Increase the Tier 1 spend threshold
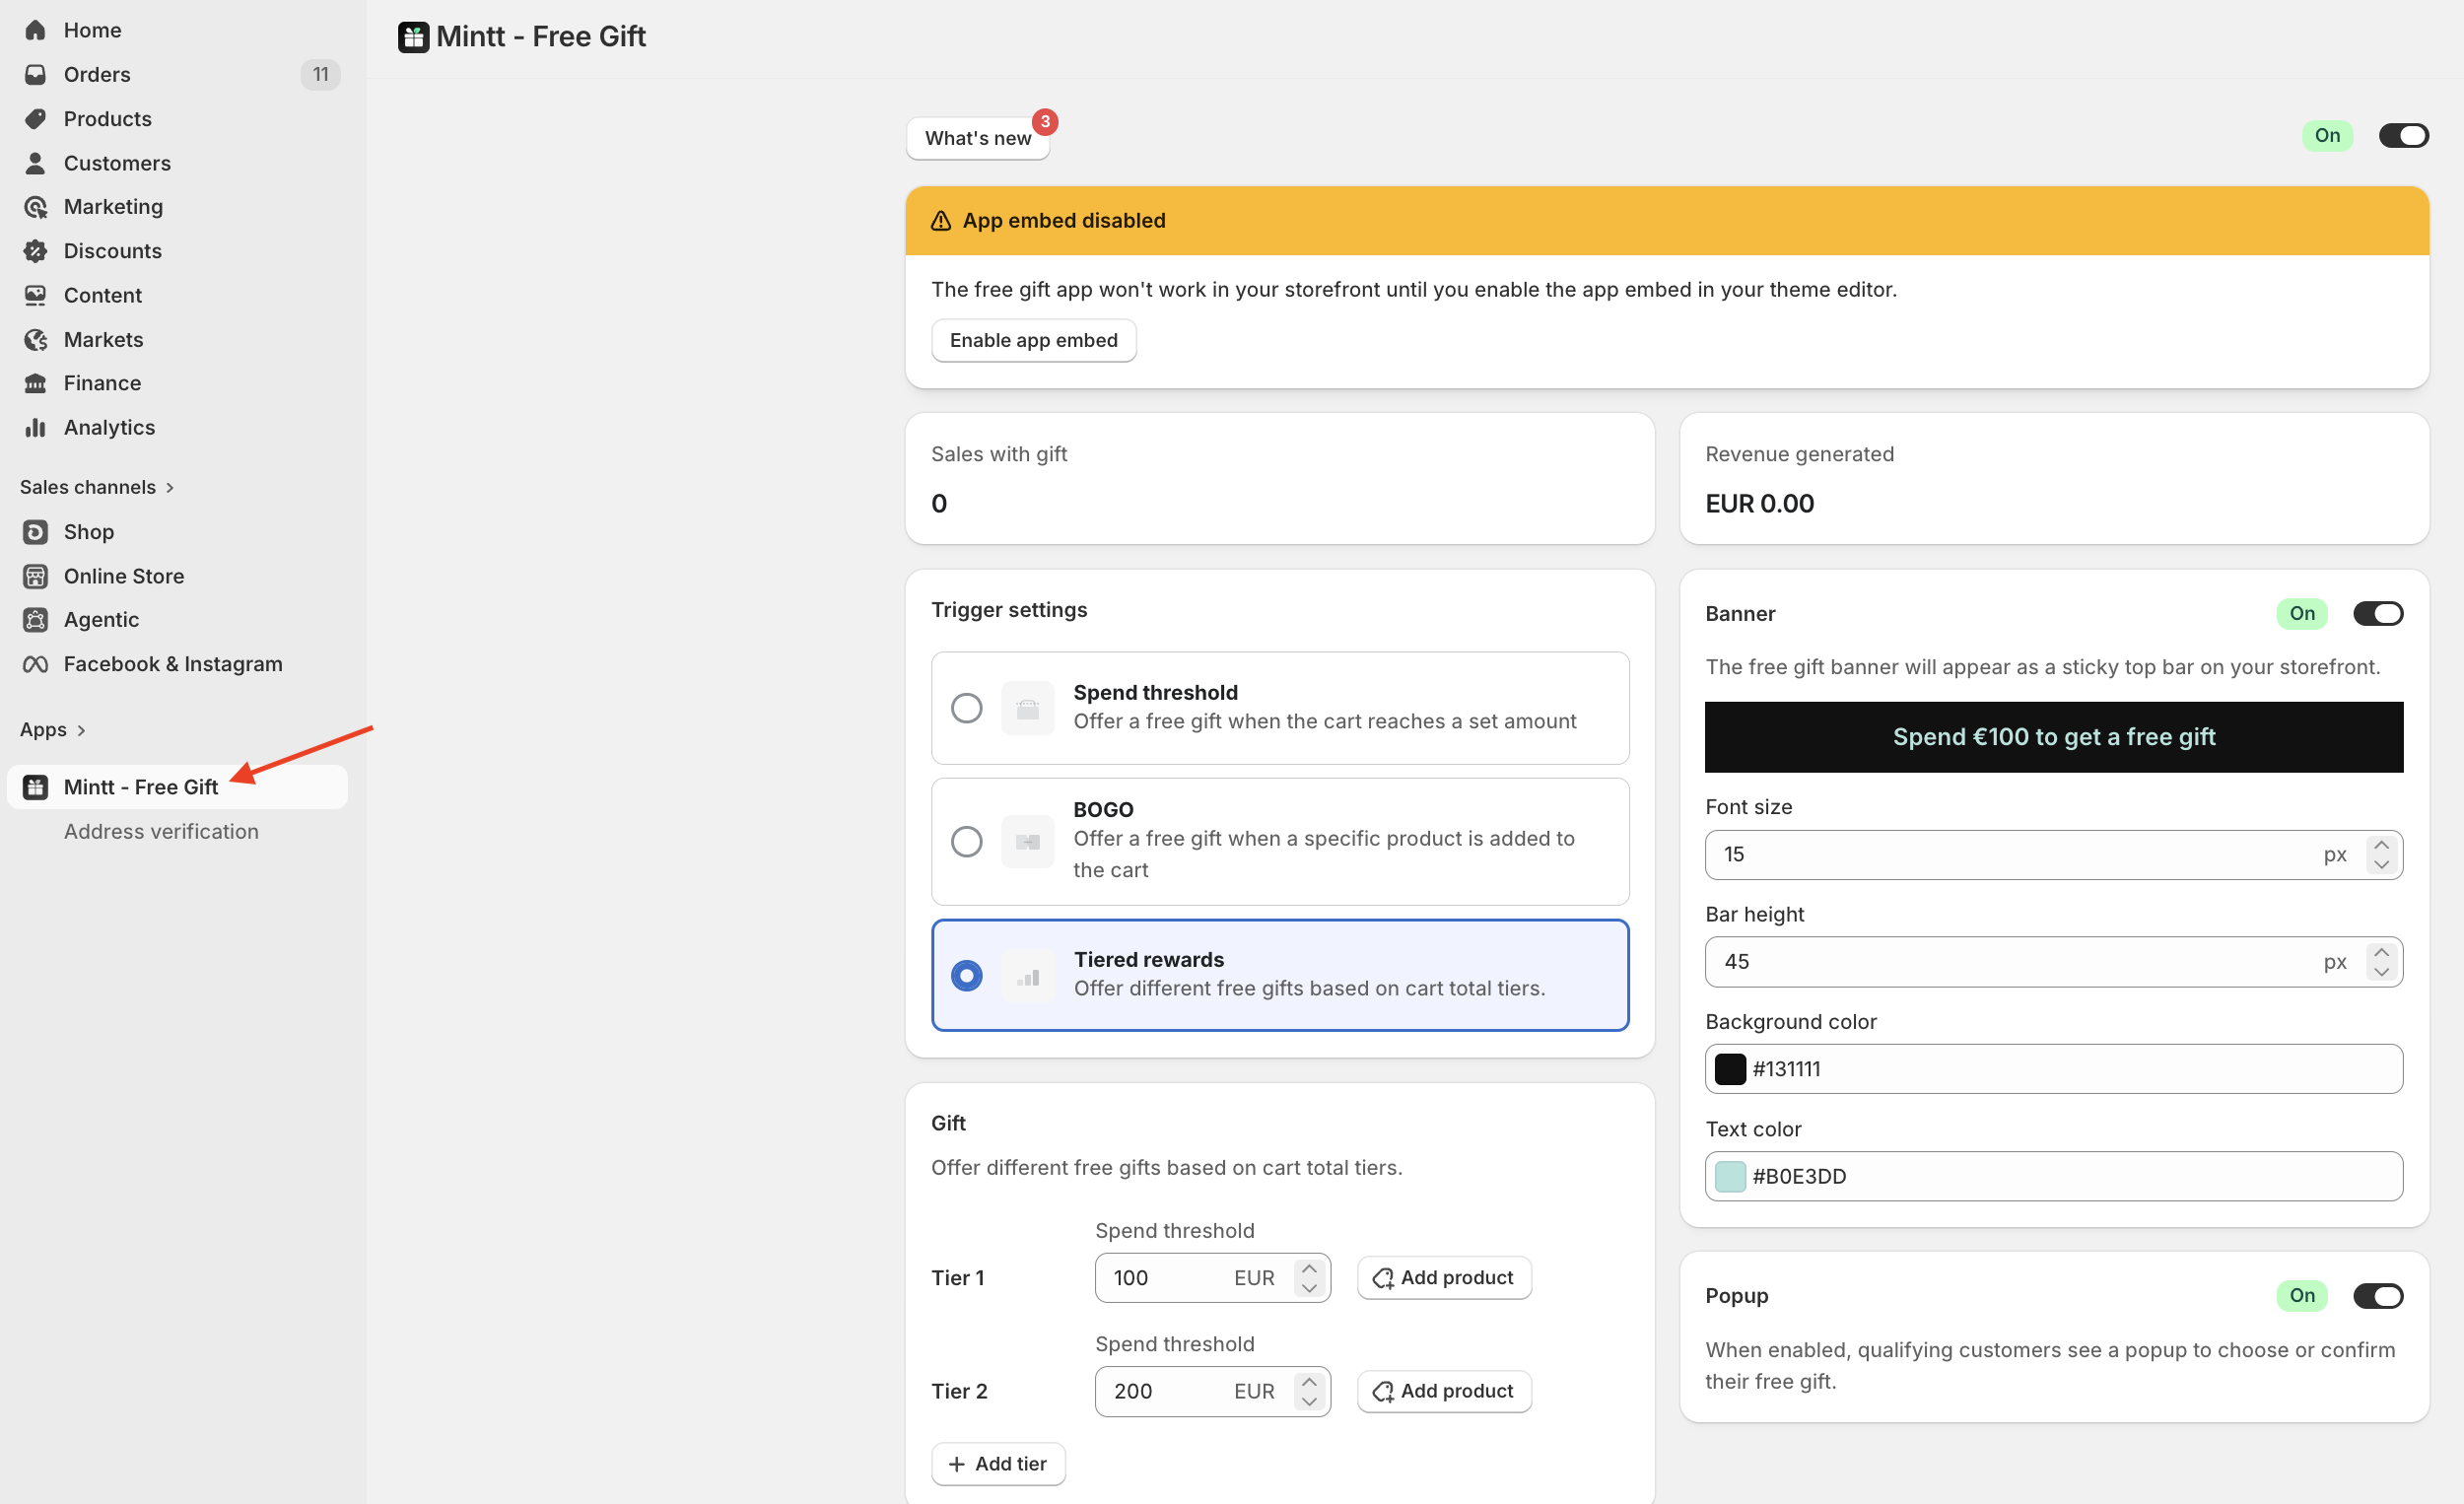The height and width of the screenshot is (1504, 2464). pos(1309,1269)
